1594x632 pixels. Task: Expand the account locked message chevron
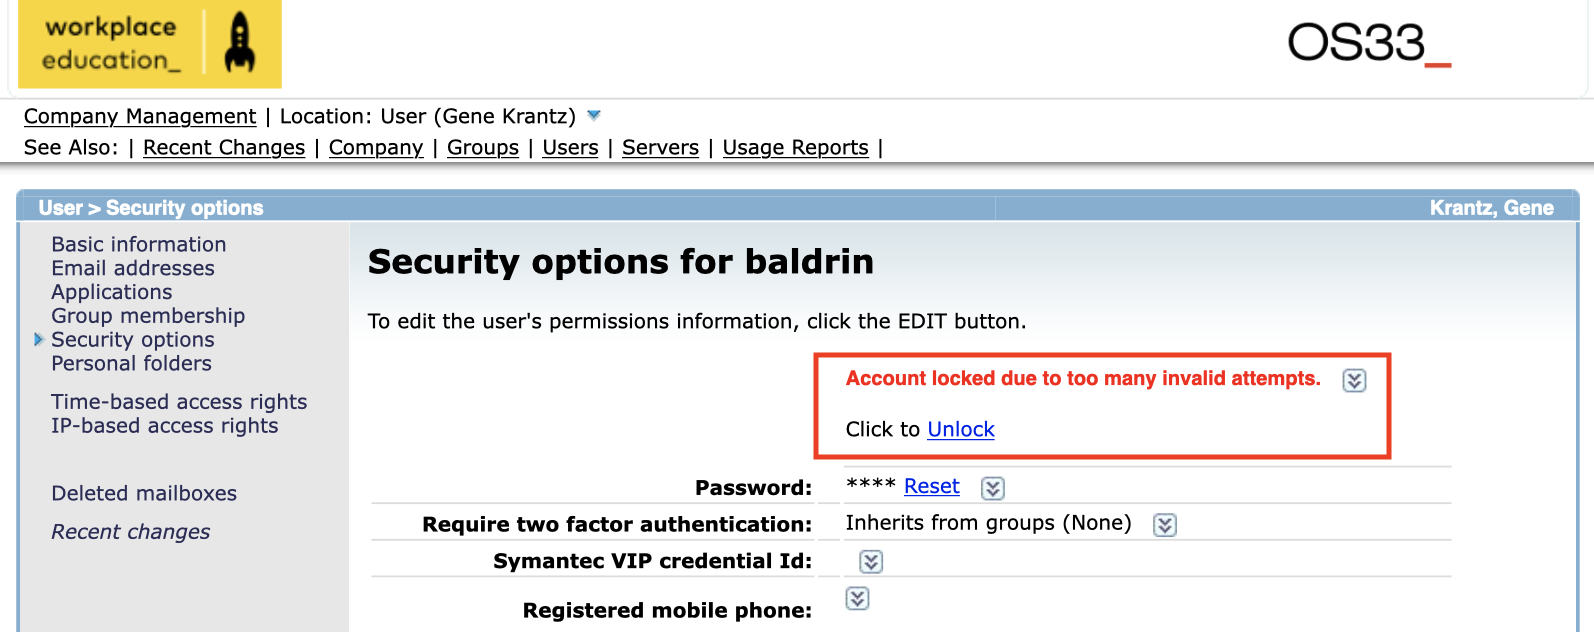tap(1354, 380)
